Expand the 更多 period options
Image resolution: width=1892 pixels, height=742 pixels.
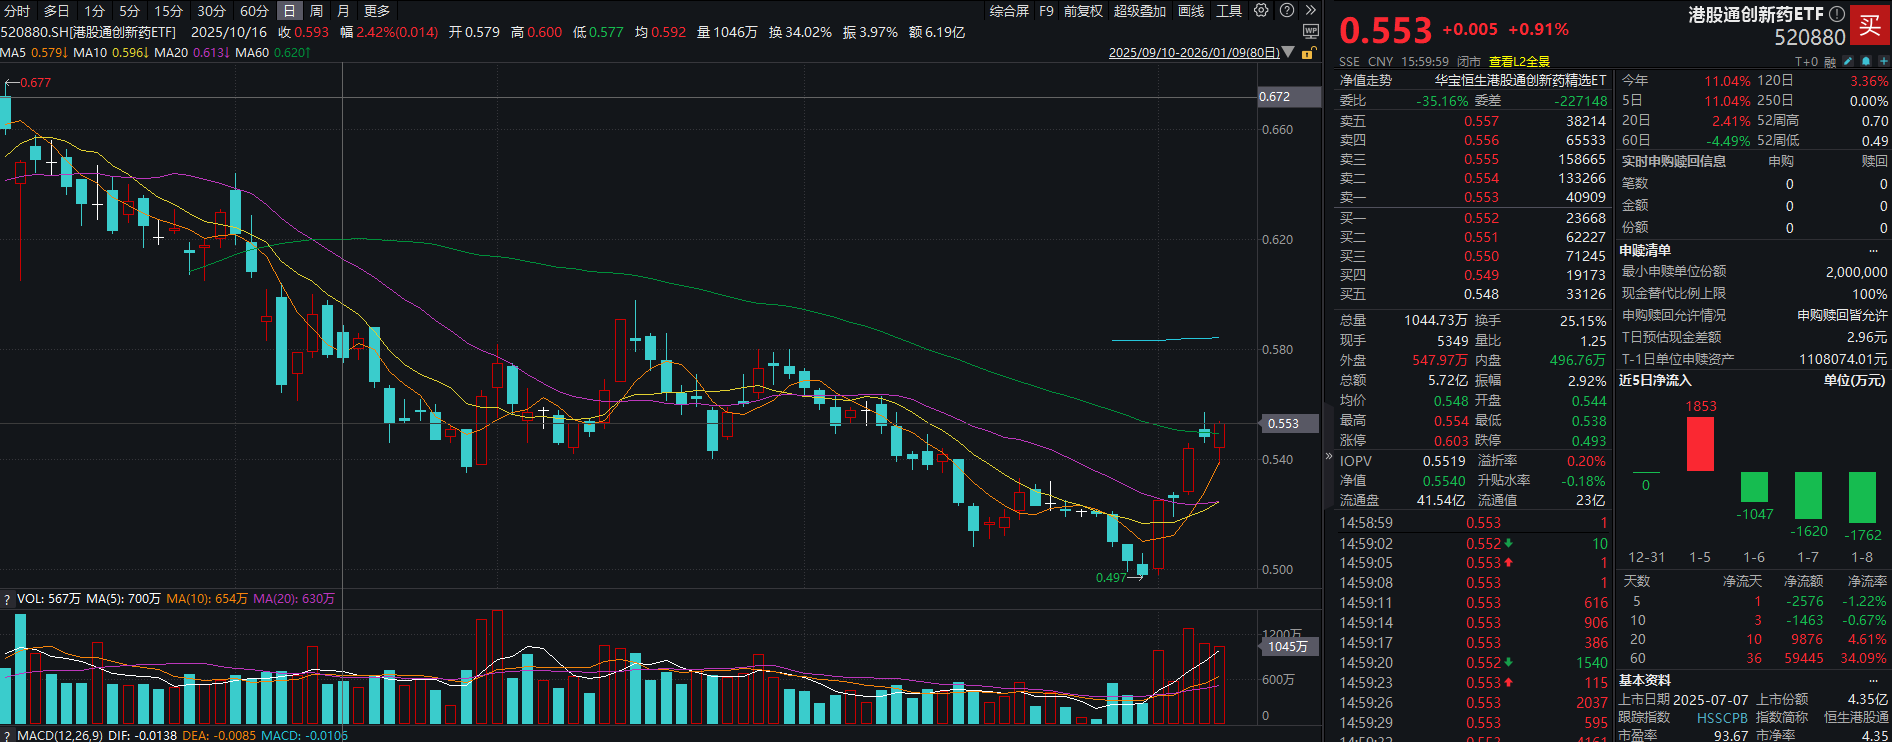377,11
